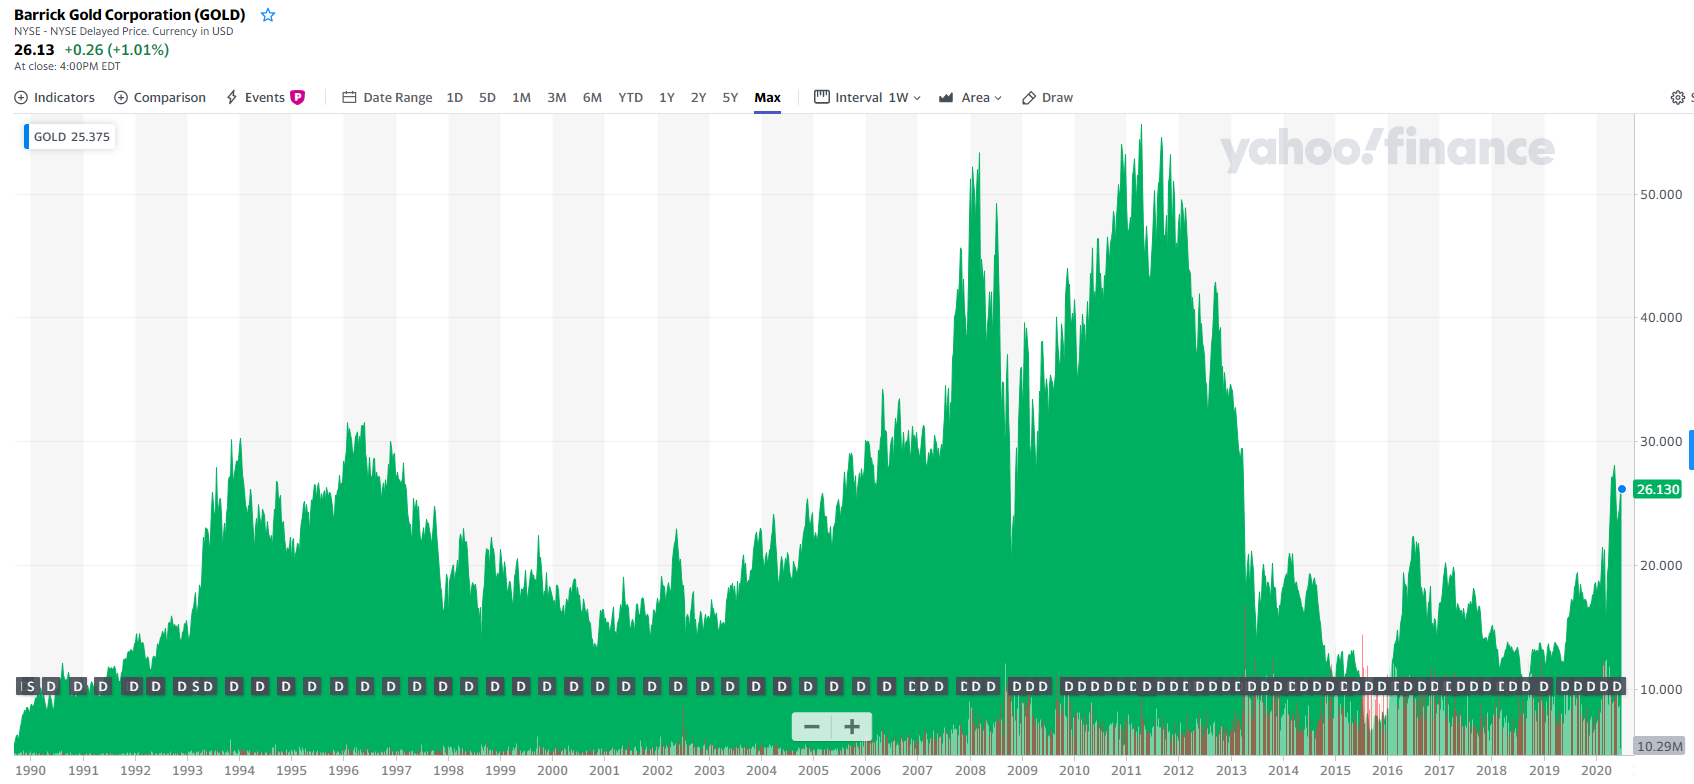Click the 2008 year axis label

pyautogui.click(x=970, y=770)
